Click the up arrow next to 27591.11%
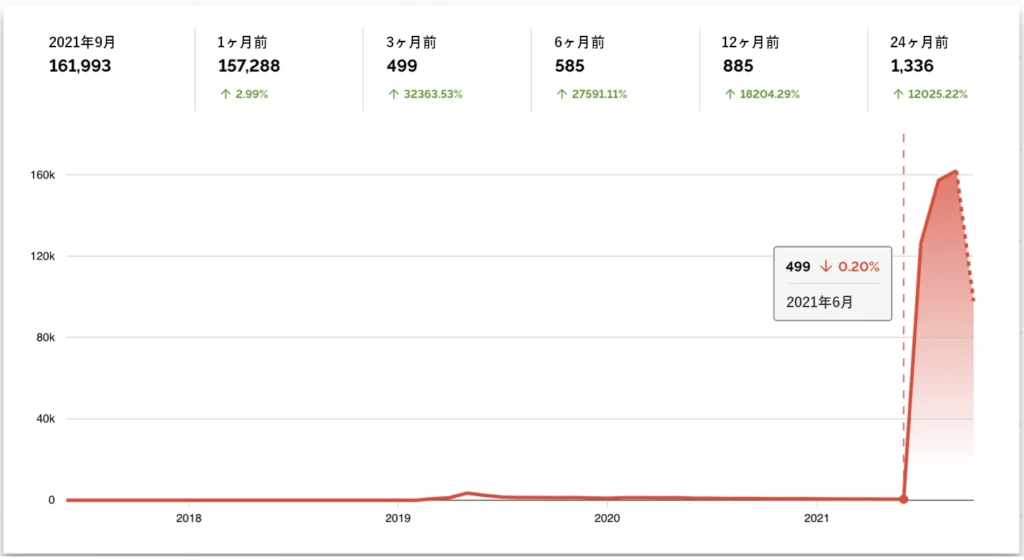 pos(560,94)
